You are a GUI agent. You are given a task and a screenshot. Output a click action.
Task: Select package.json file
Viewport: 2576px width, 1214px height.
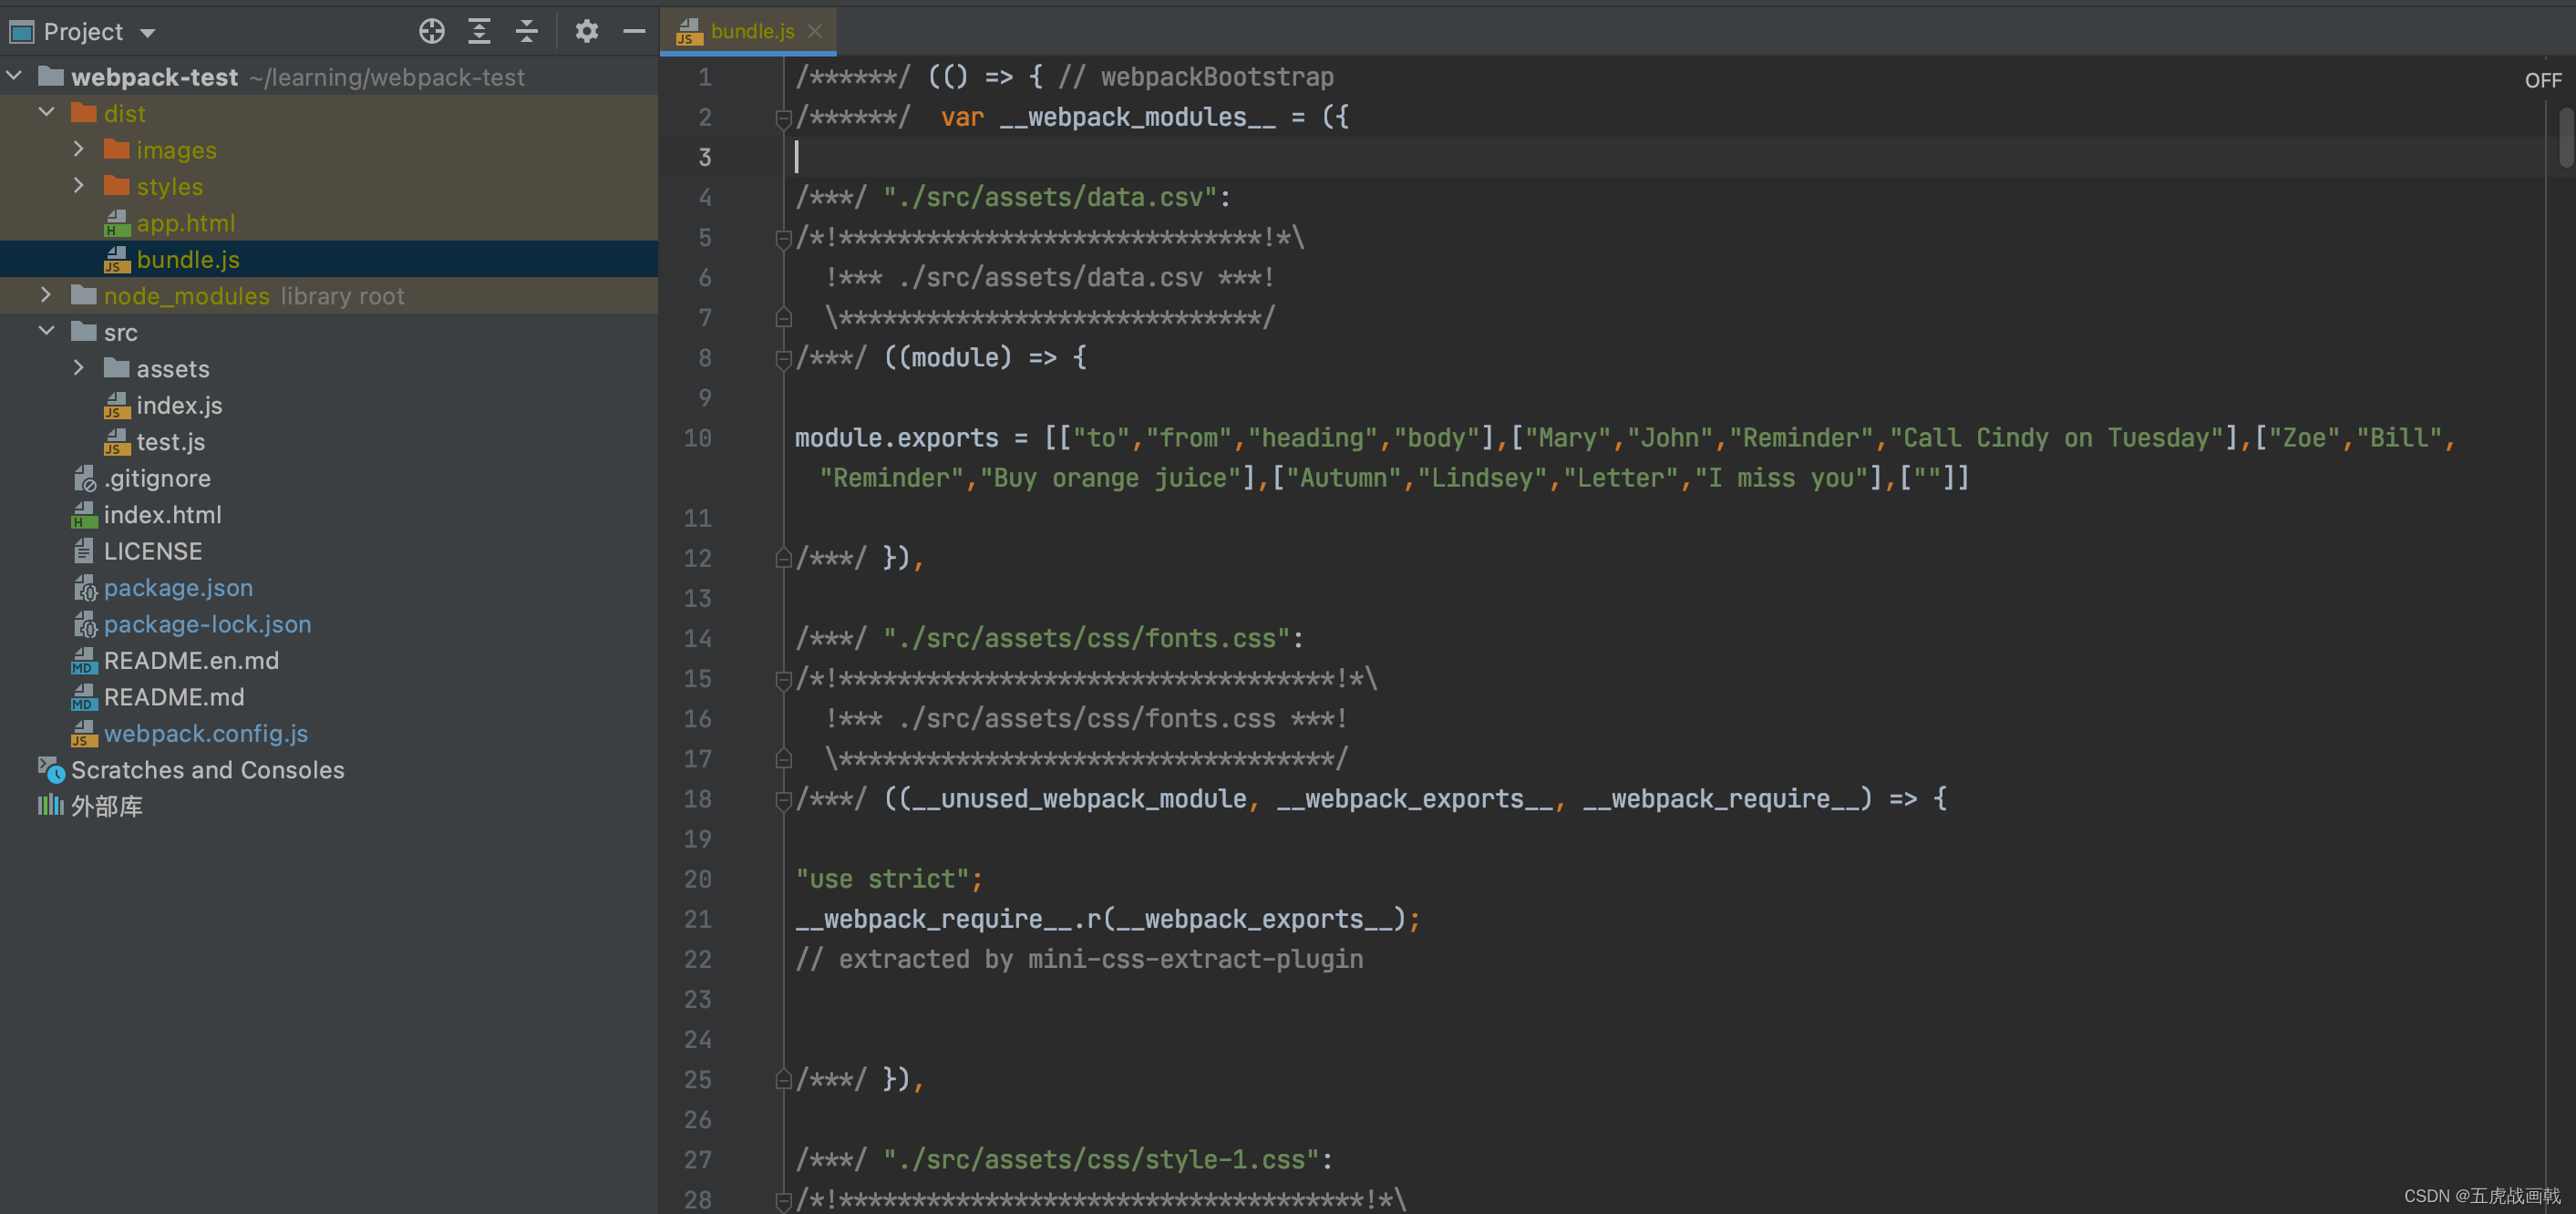click(178, 587)
